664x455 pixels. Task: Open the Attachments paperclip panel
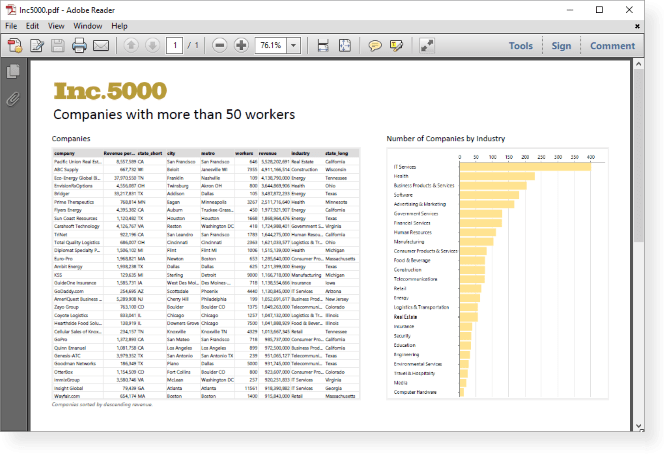click(x=13, y=100)
